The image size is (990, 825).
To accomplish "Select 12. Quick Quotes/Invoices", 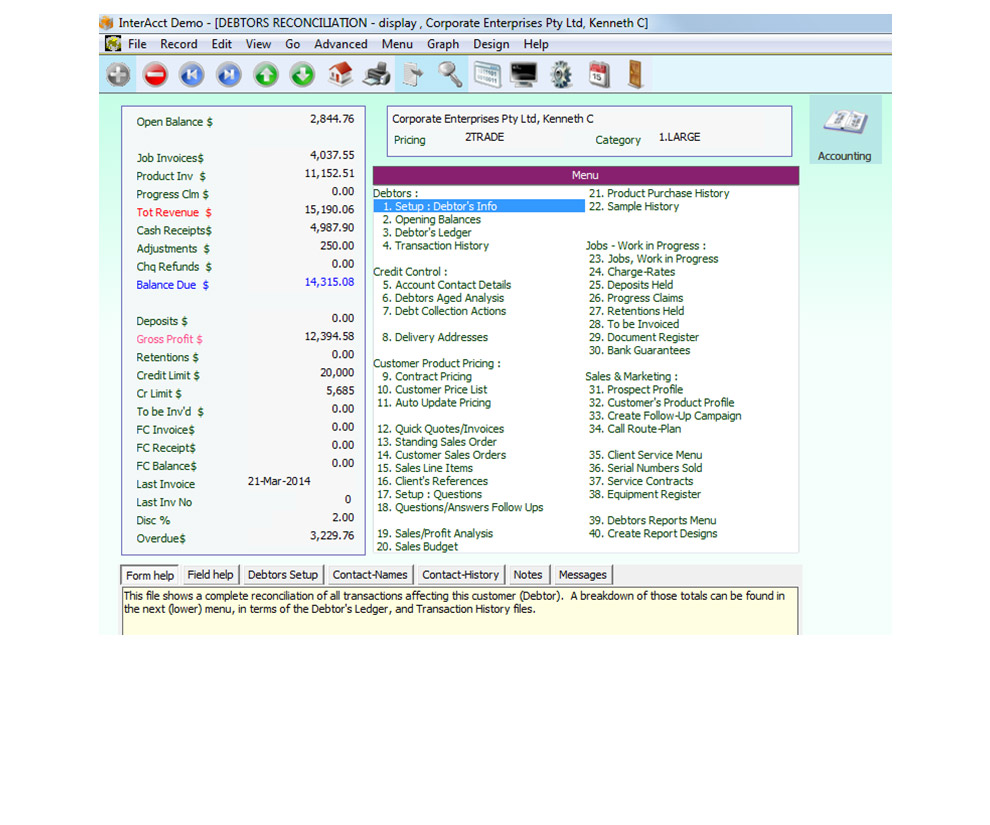I will coord(441,429).
